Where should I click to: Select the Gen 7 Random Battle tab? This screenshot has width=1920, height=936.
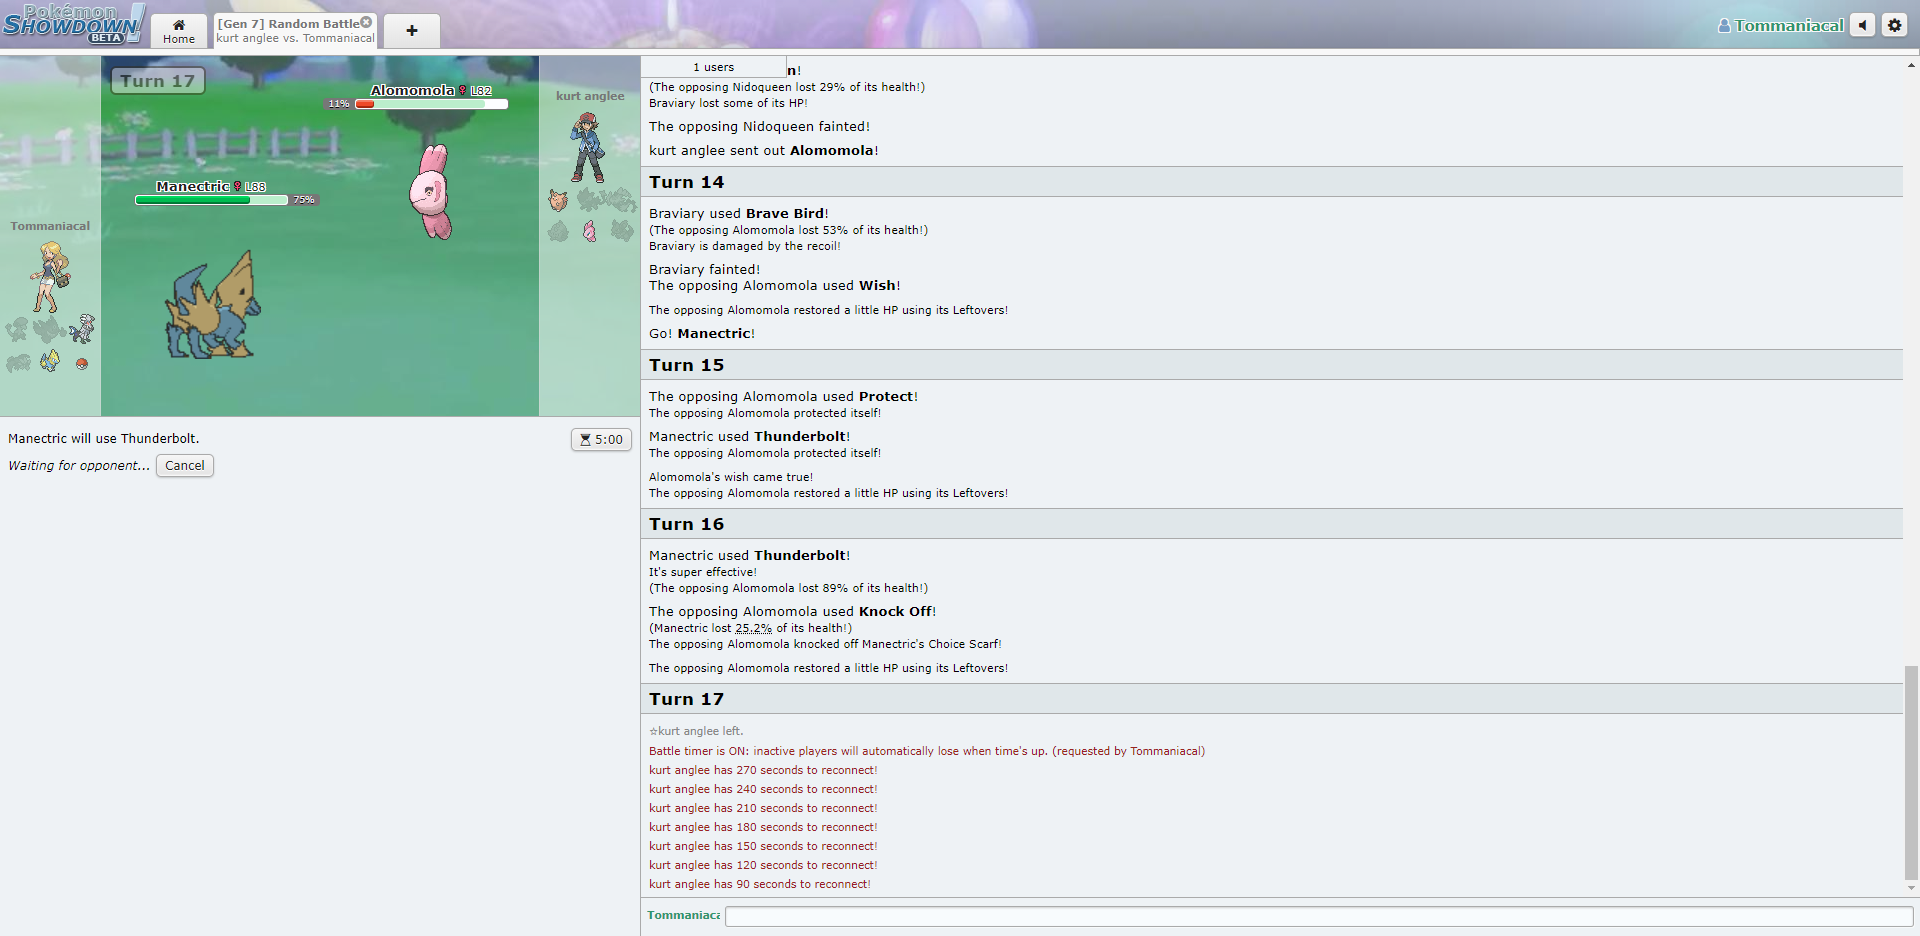pos(288,31)
